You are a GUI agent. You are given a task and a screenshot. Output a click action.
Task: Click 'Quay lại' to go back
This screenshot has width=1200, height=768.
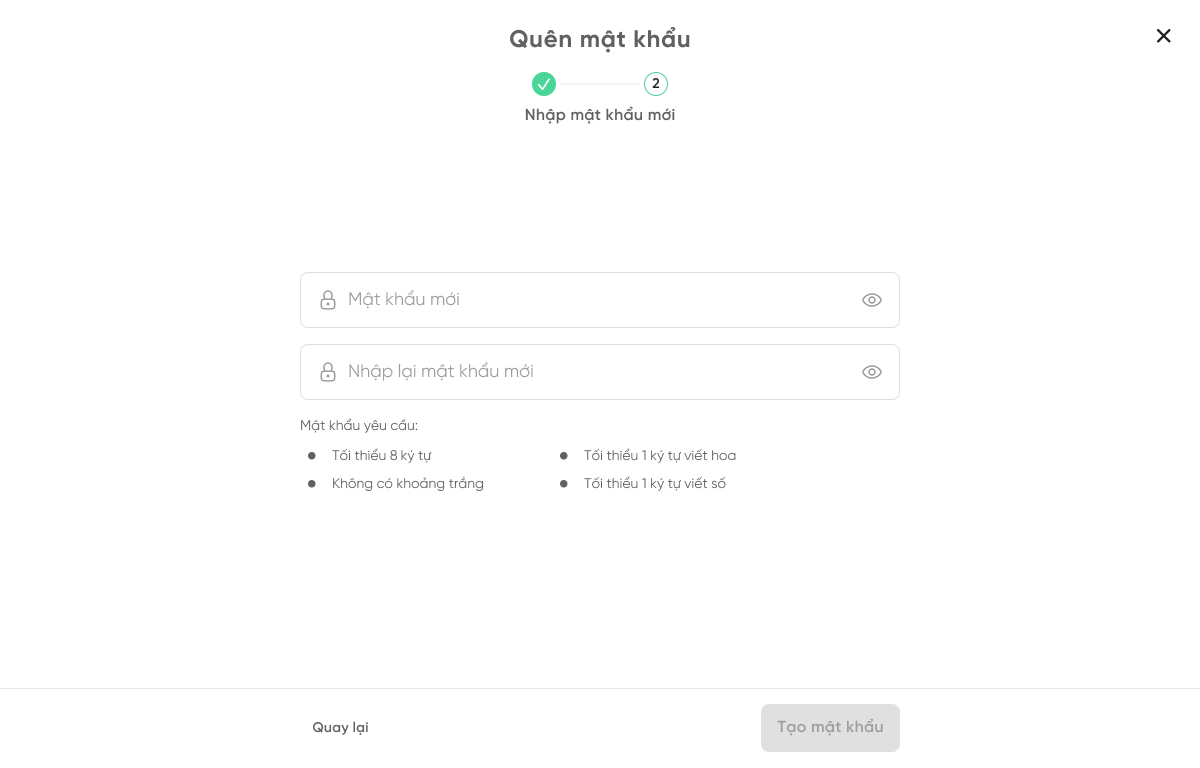click(x=340, y=727)
